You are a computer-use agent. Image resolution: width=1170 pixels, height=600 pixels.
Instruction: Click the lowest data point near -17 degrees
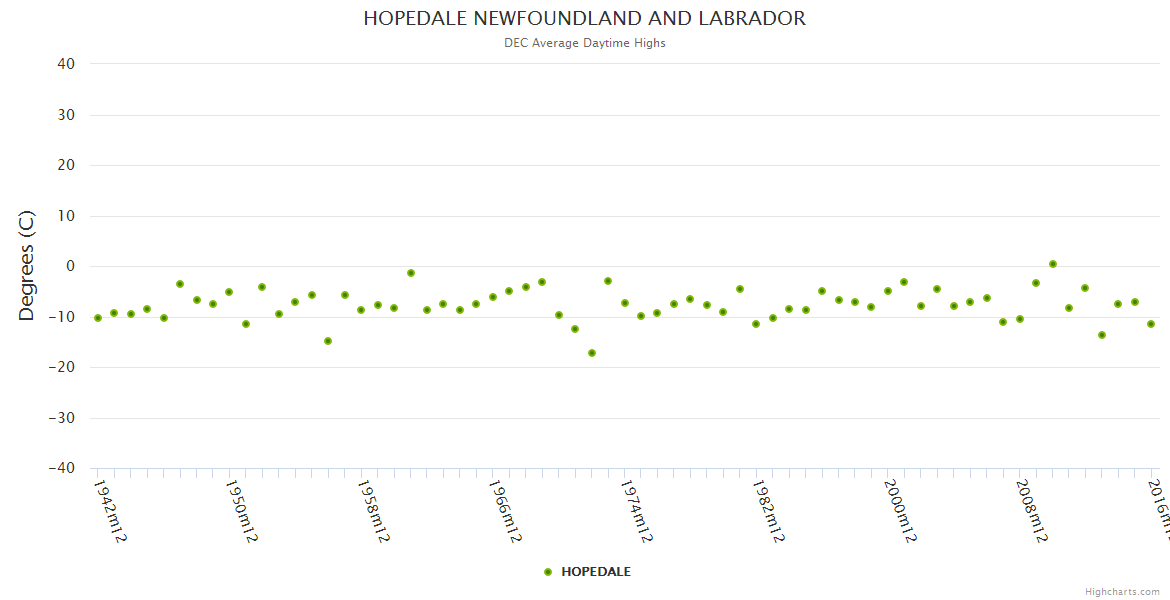pyautogui.click(x=592, y=353)
